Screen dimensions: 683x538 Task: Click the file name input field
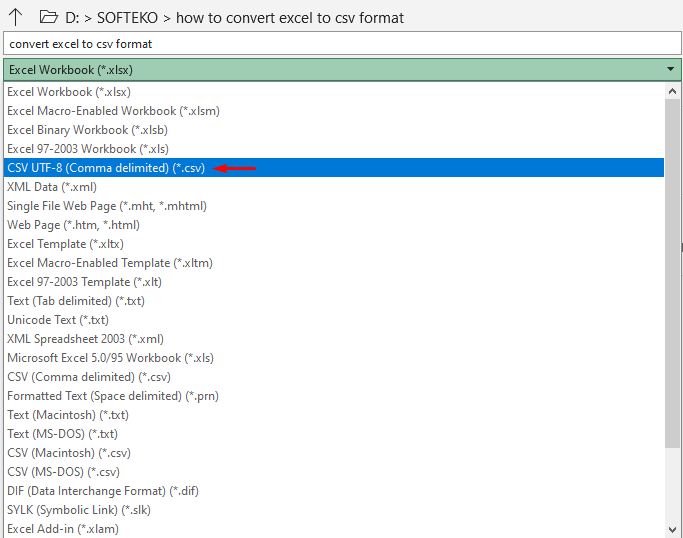point(340,44)
